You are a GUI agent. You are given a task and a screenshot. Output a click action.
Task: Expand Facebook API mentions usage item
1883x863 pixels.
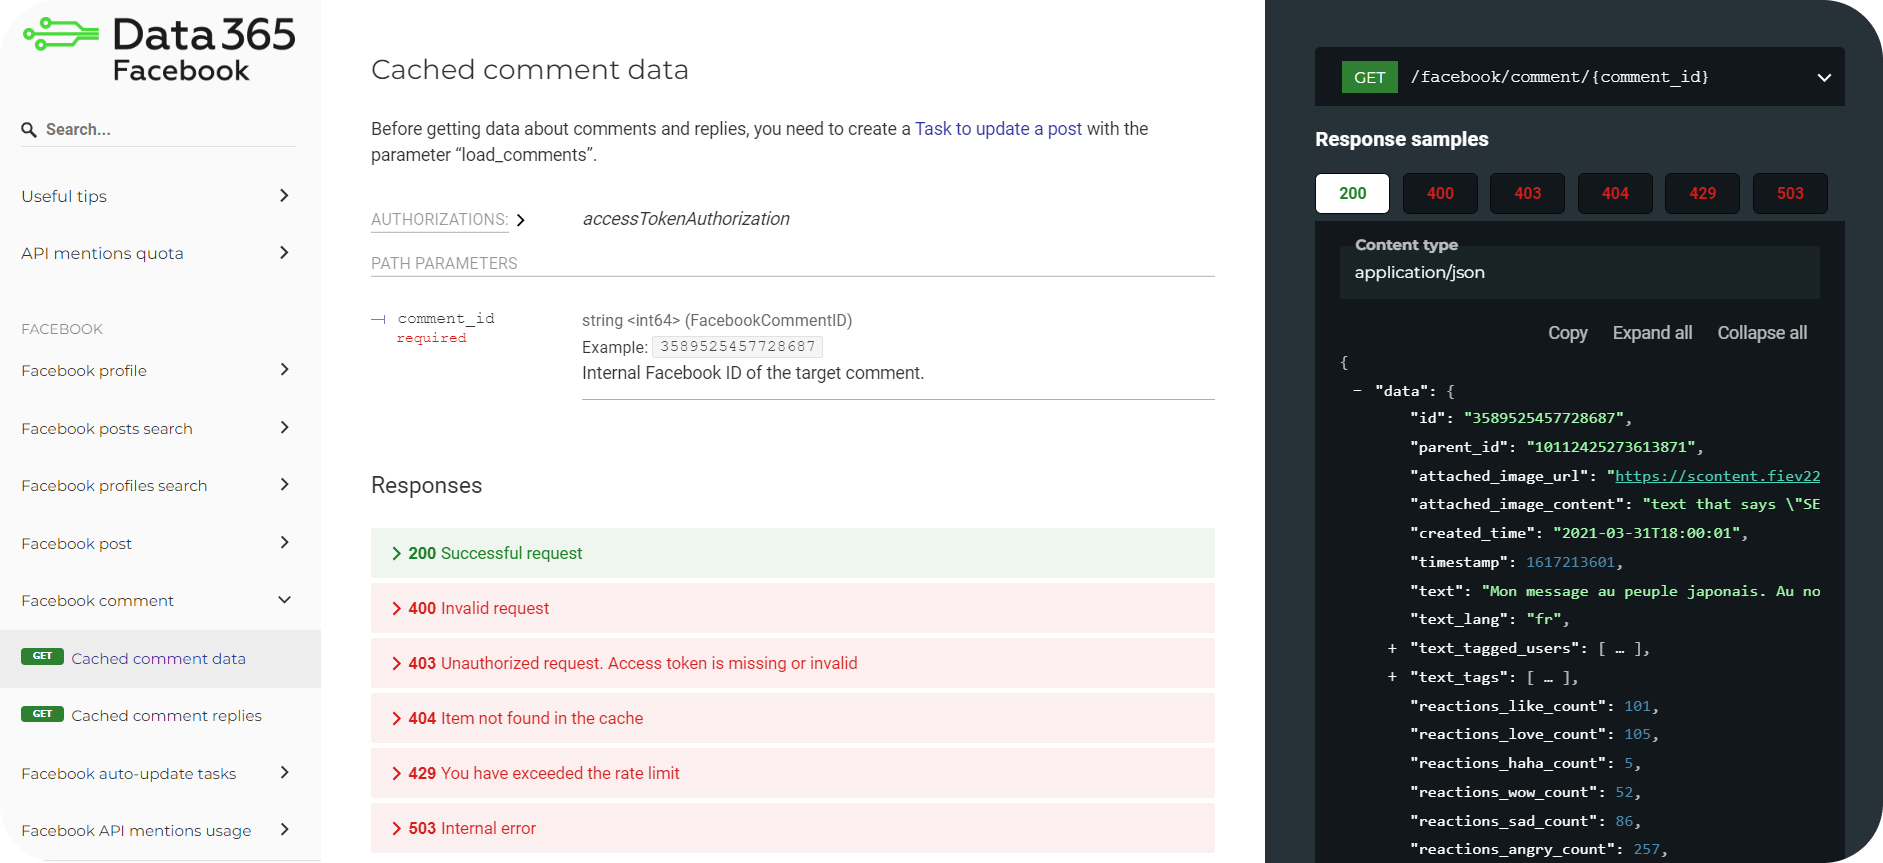pyautogui.click(x=160, y=830)
